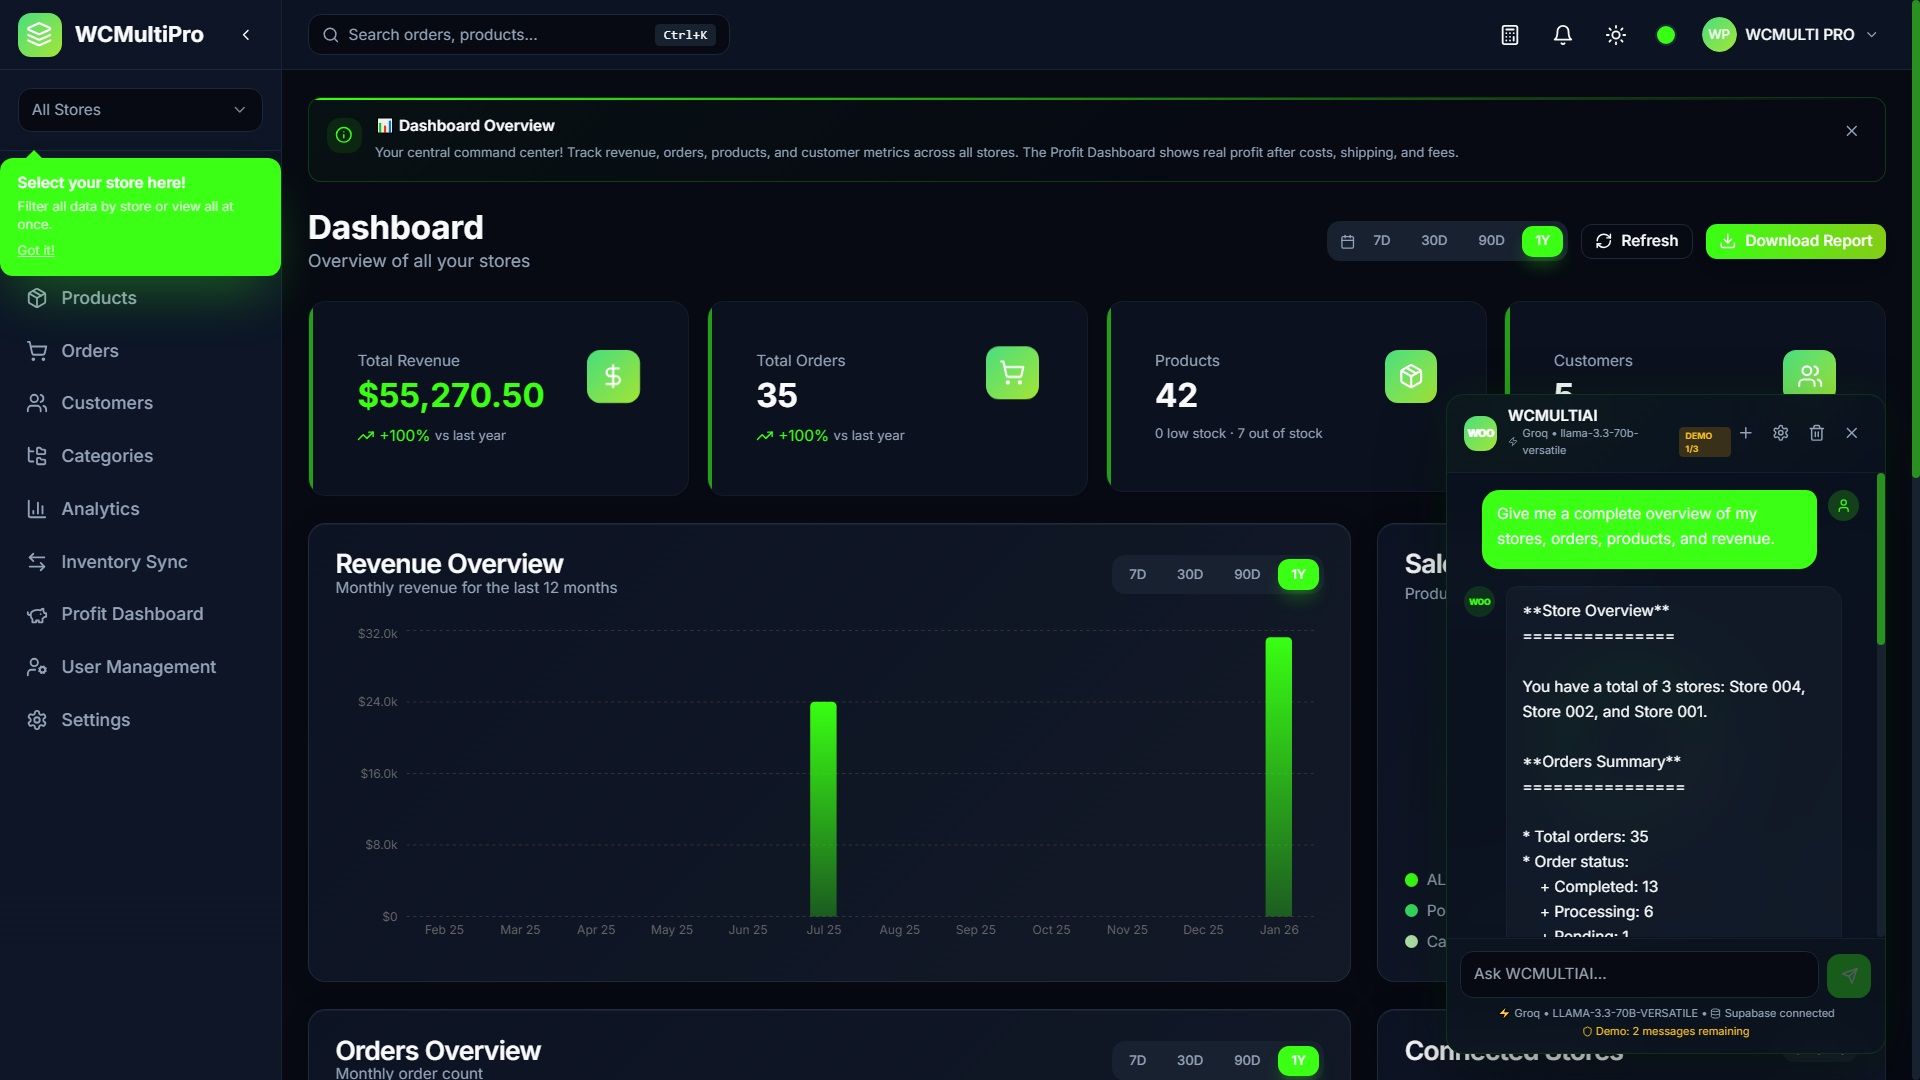
Task: Set Orders Overview chart to 90D
Action: coord(1247,1060)
